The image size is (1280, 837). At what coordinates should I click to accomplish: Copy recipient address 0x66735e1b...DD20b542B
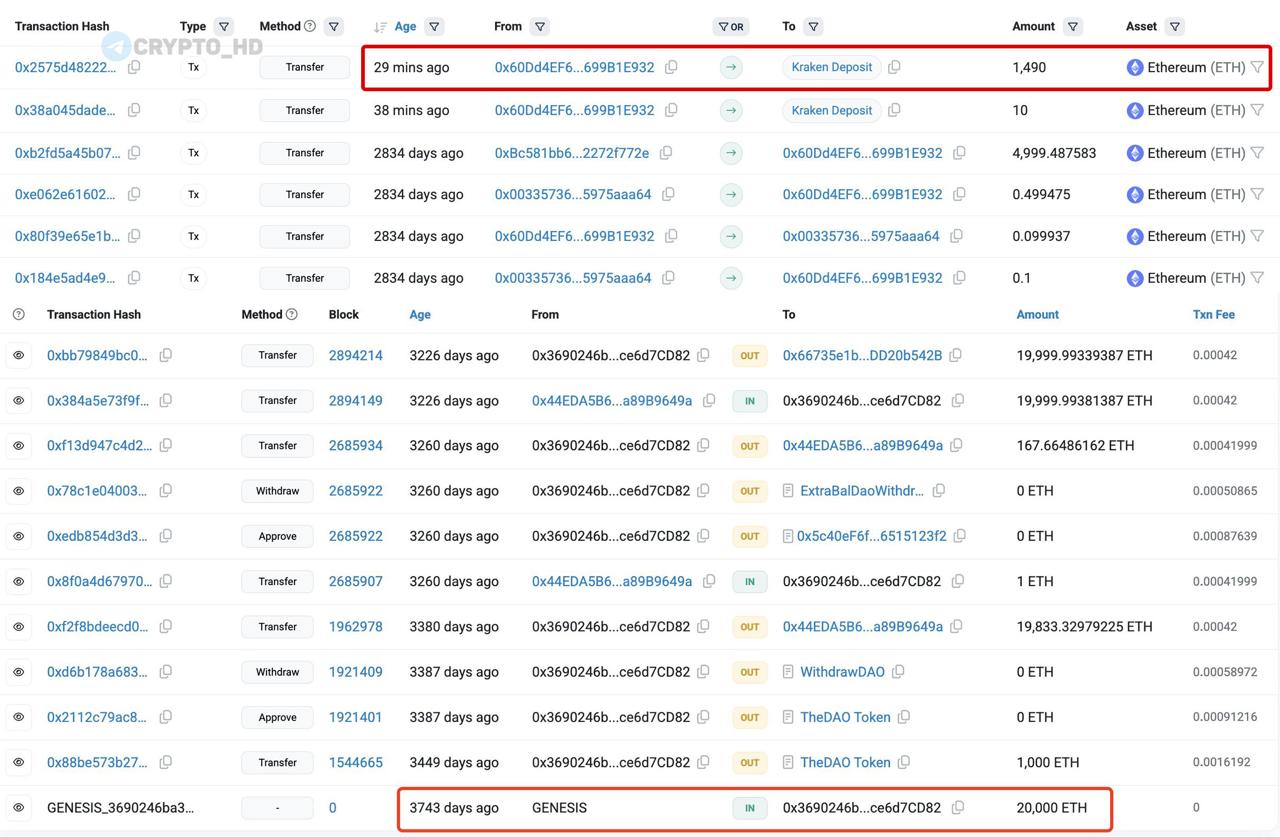(956, 355)
